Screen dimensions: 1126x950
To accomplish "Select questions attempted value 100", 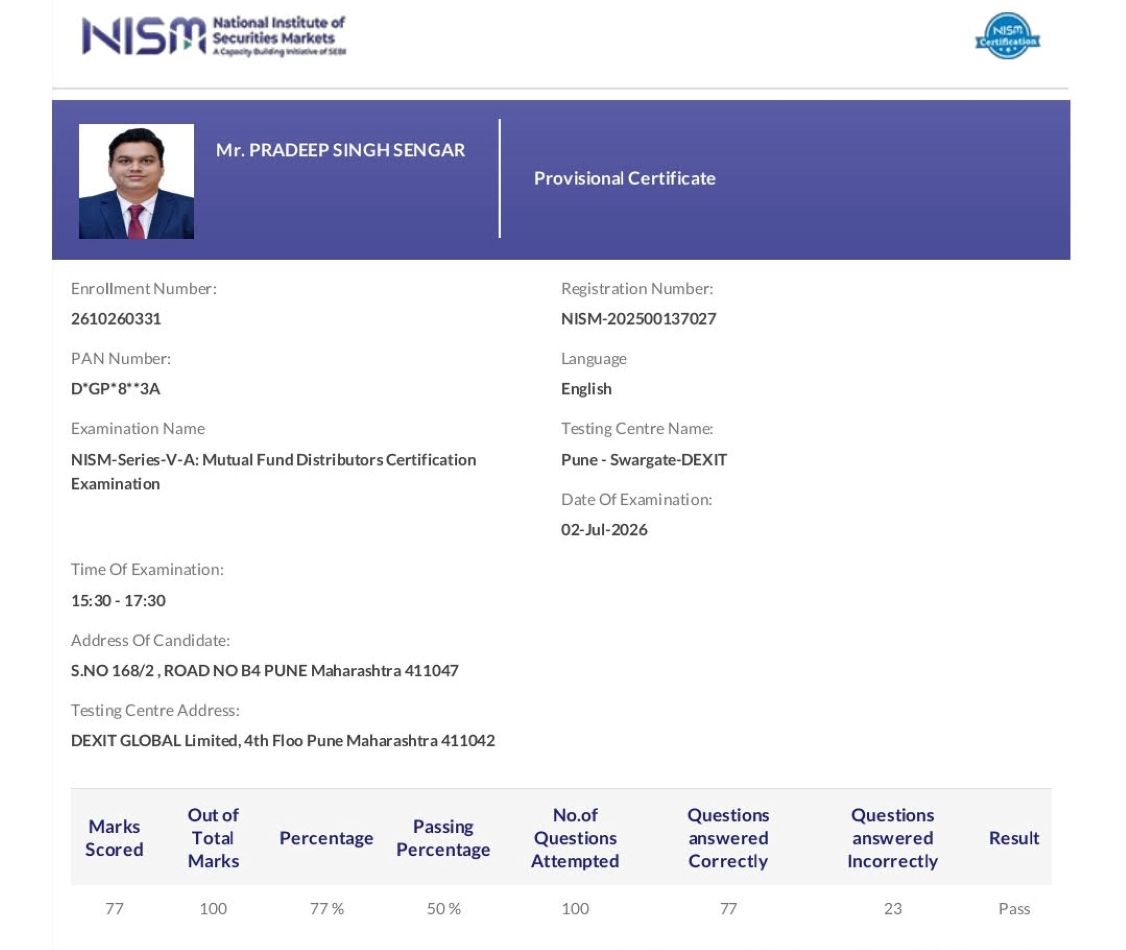I will (x=575, y=908).
